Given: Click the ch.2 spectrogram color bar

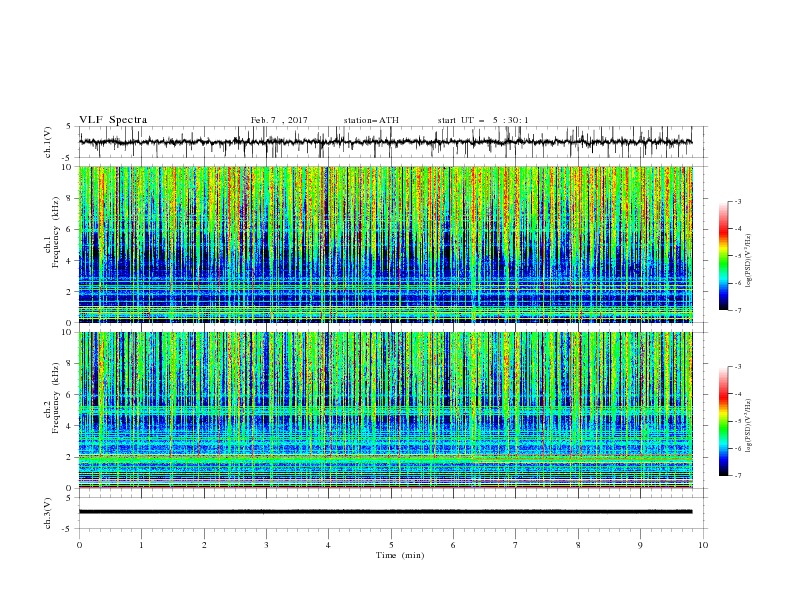Looking at the screenshot, I should [x=724, y=421].
